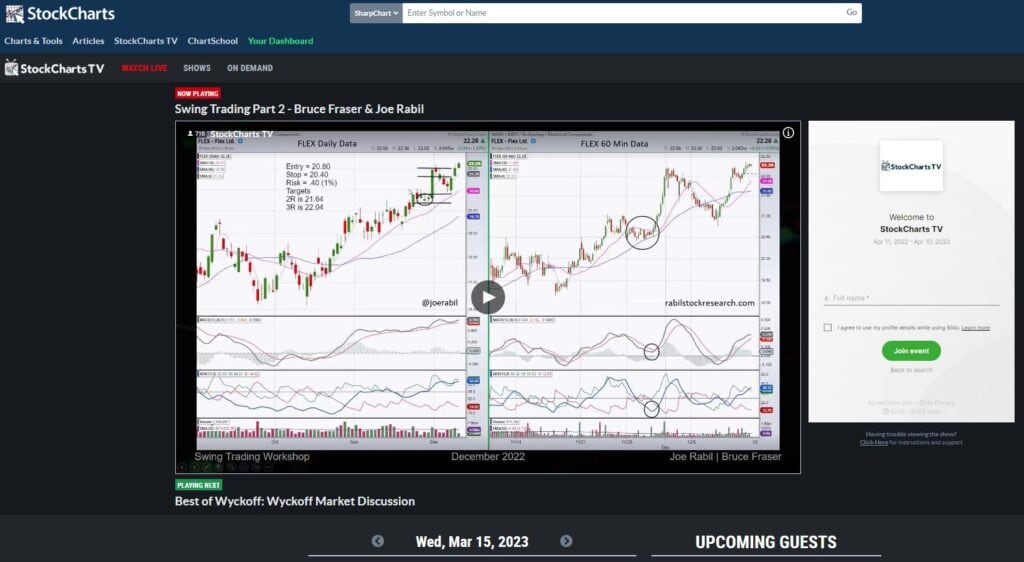Go to the previous schedule day
Viewport: 1024px width, 562px height.
point(377,541)
